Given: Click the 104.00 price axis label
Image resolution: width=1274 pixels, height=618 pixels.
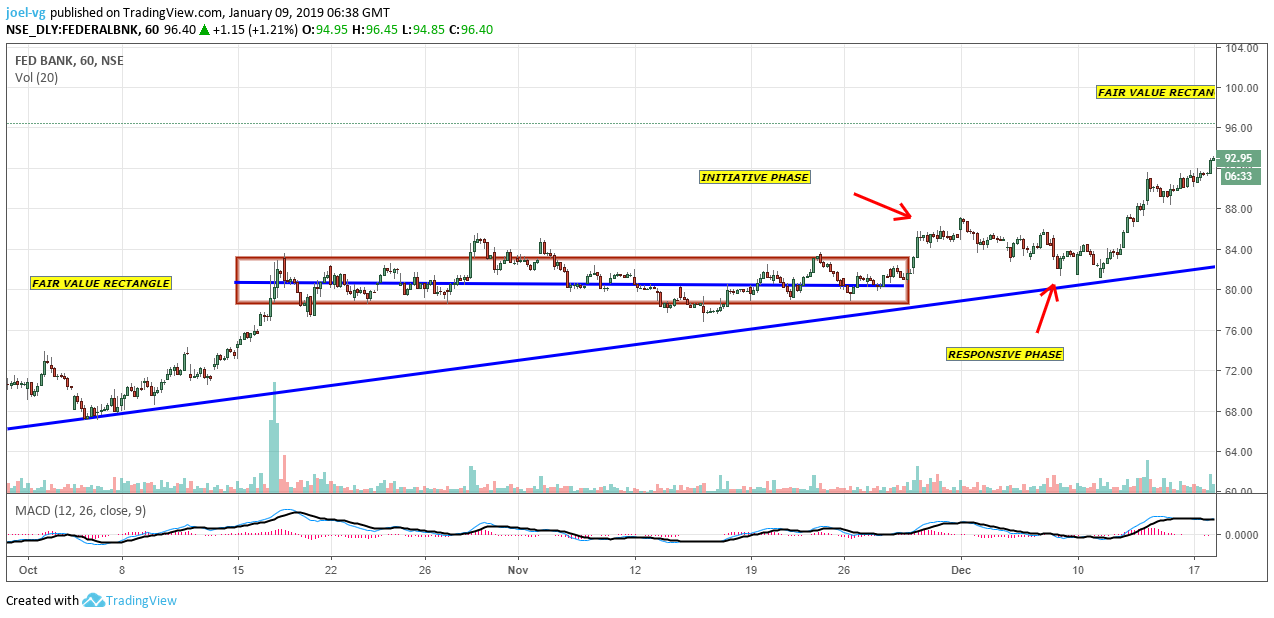Looking at the screenshot, I should [x=1240, y=48].
